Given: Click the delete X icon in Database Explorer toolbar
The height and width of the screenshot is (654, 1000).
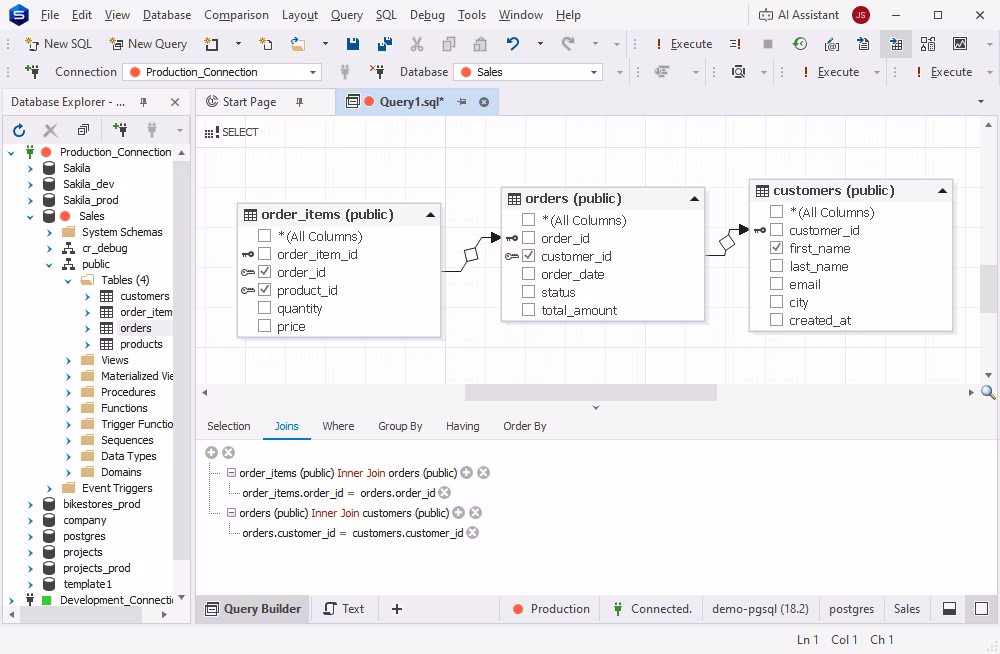Looking at the screenshot, I should click(x=50, y=130).
